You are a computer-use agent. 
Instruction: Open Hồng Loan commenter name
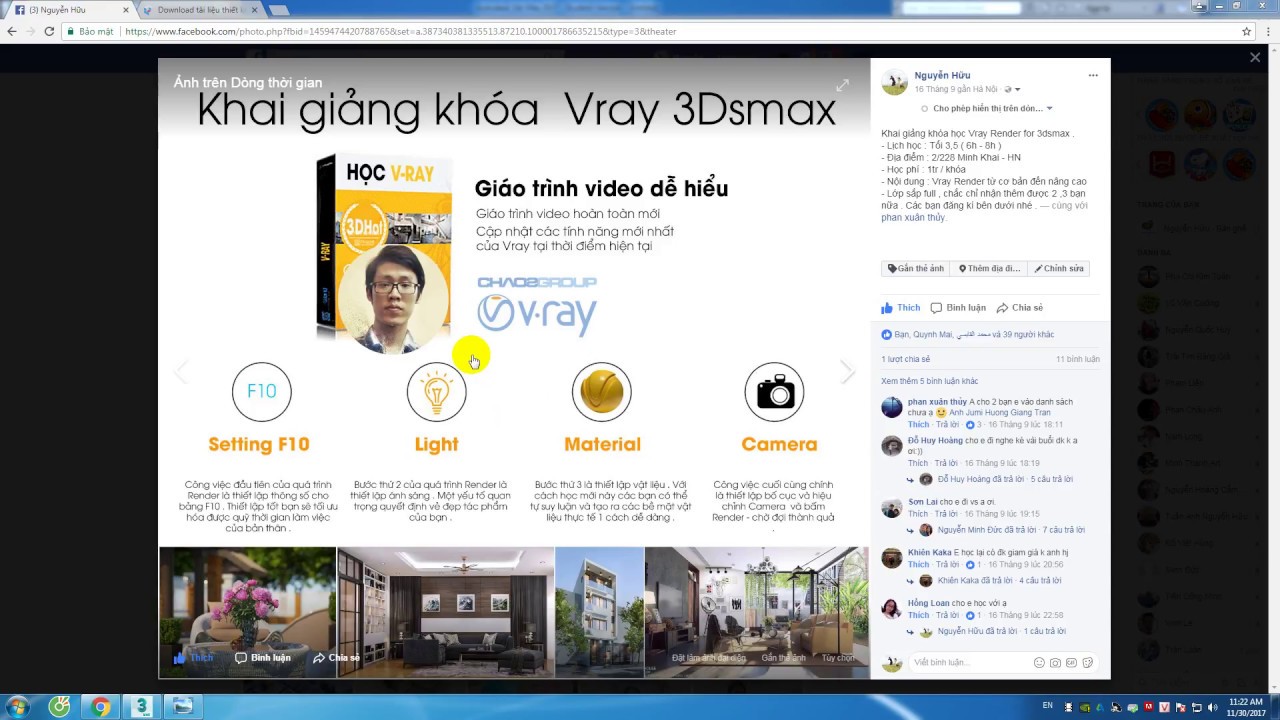coord(929,604)
